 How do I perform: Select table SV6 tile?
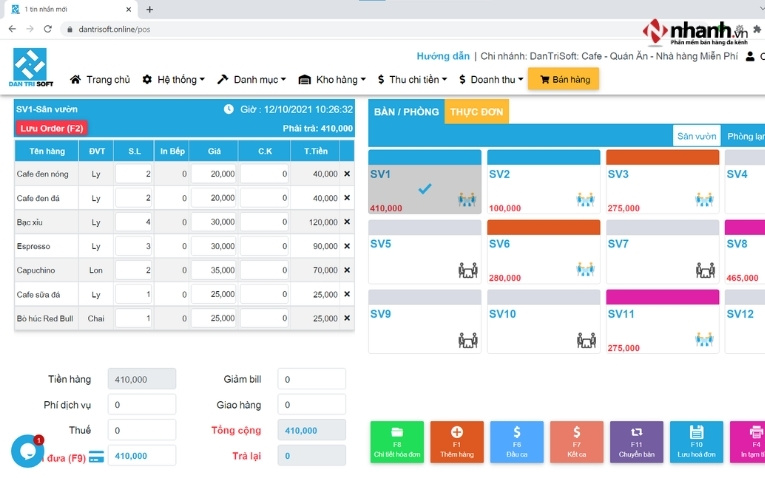[543, 256]
